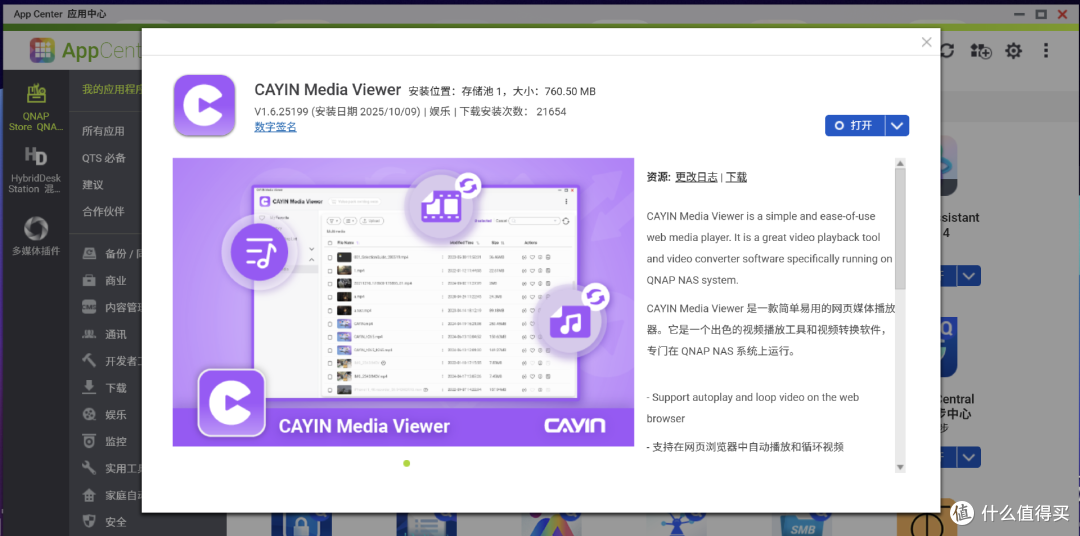Open the 开发者工具 developer tools category
This screenshot has height=536, width=1080.
tap(112, 361)
